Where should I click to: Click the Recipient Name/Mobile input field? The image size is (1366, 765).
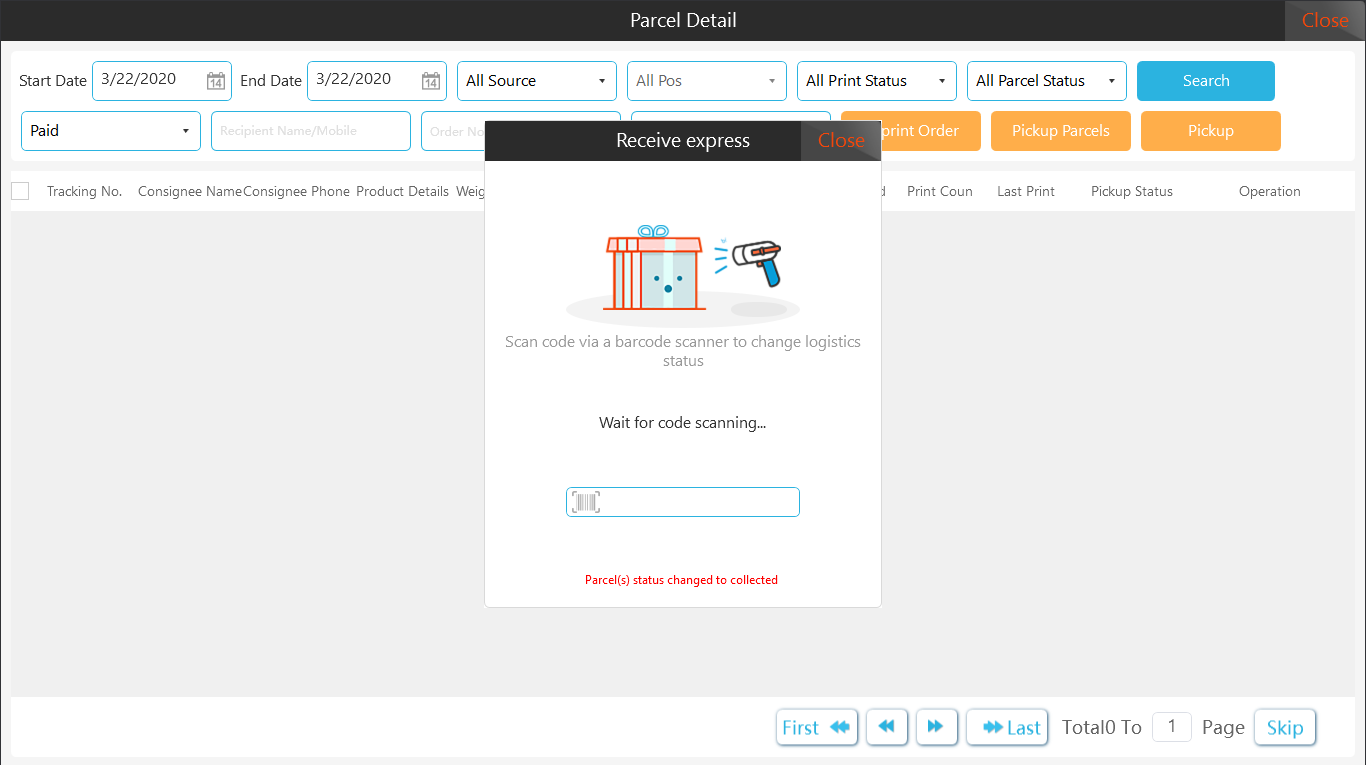[310, 131]
